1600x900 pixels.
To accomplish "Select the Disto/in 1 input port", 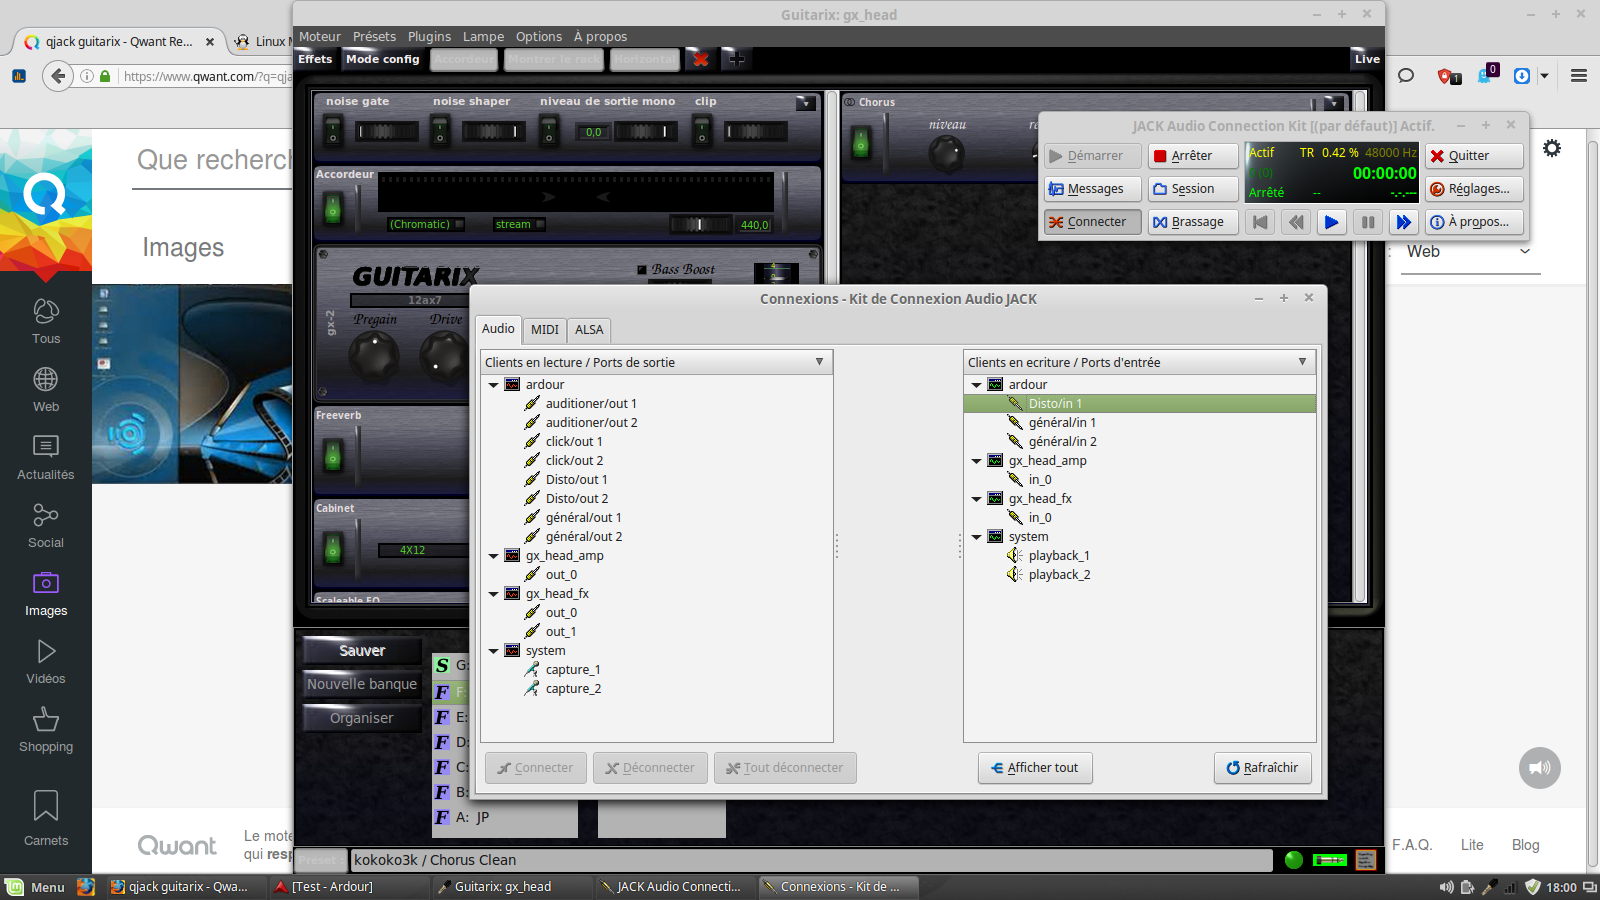I will [1139, 404].
